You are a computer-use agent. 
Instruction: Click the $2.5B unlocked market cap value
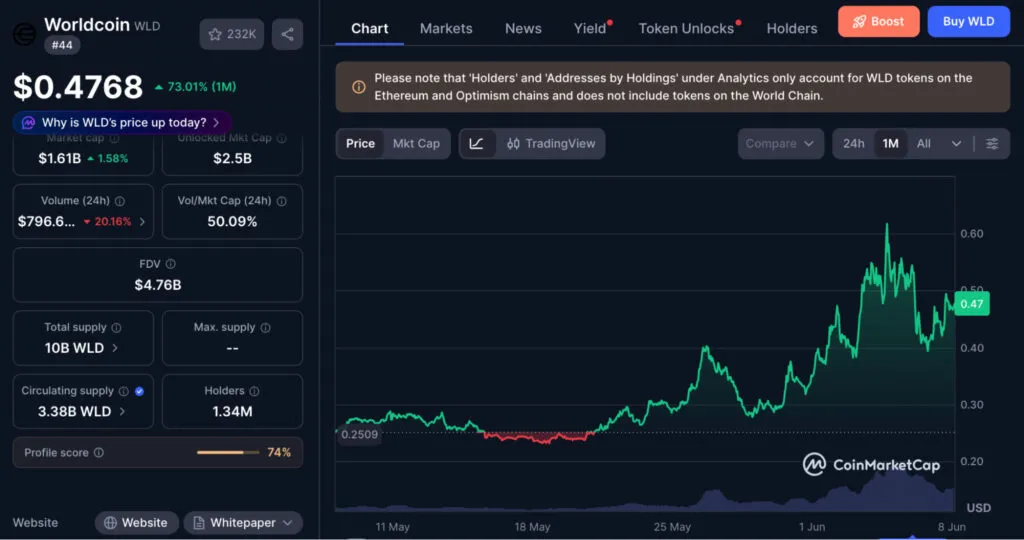[232, 158]
